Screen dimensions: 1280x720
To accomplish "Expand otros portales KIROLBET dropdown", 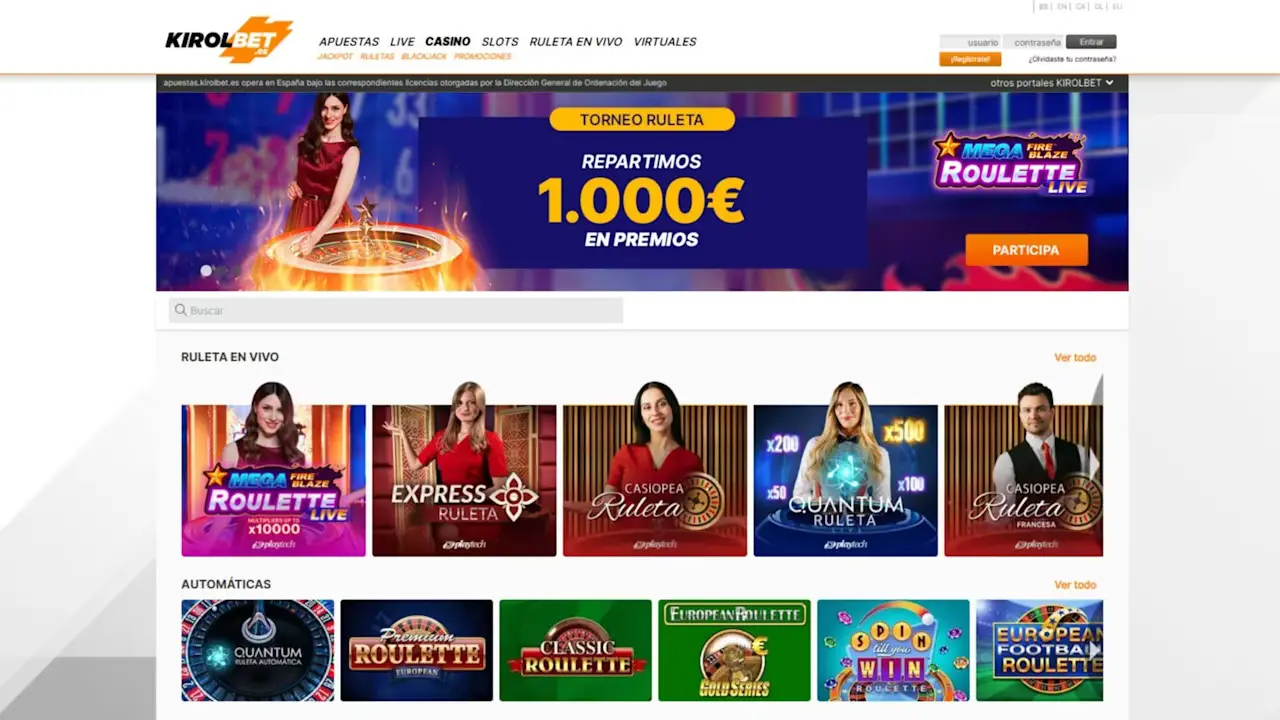I will (1052, 83).
